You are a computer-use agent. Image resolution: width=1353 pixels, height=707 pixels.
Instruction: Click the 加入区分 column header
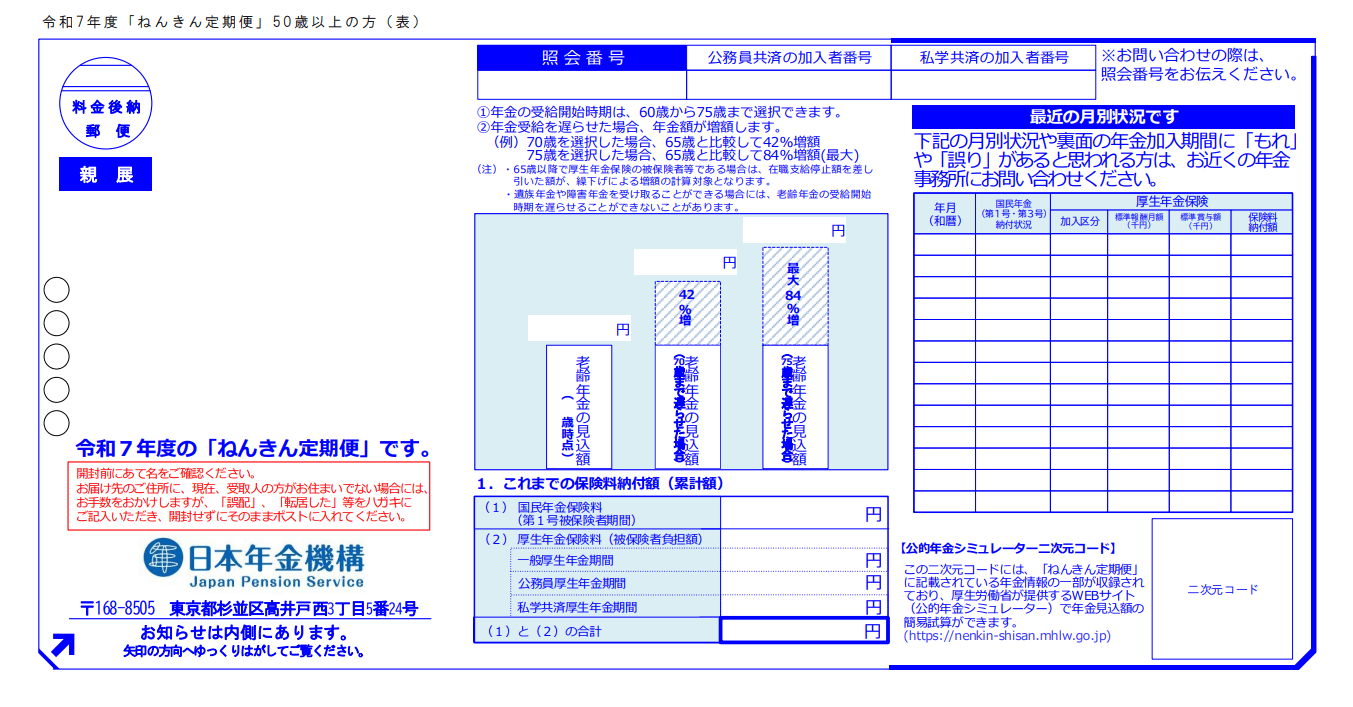pyautogui.click(x=1078, y=221)
